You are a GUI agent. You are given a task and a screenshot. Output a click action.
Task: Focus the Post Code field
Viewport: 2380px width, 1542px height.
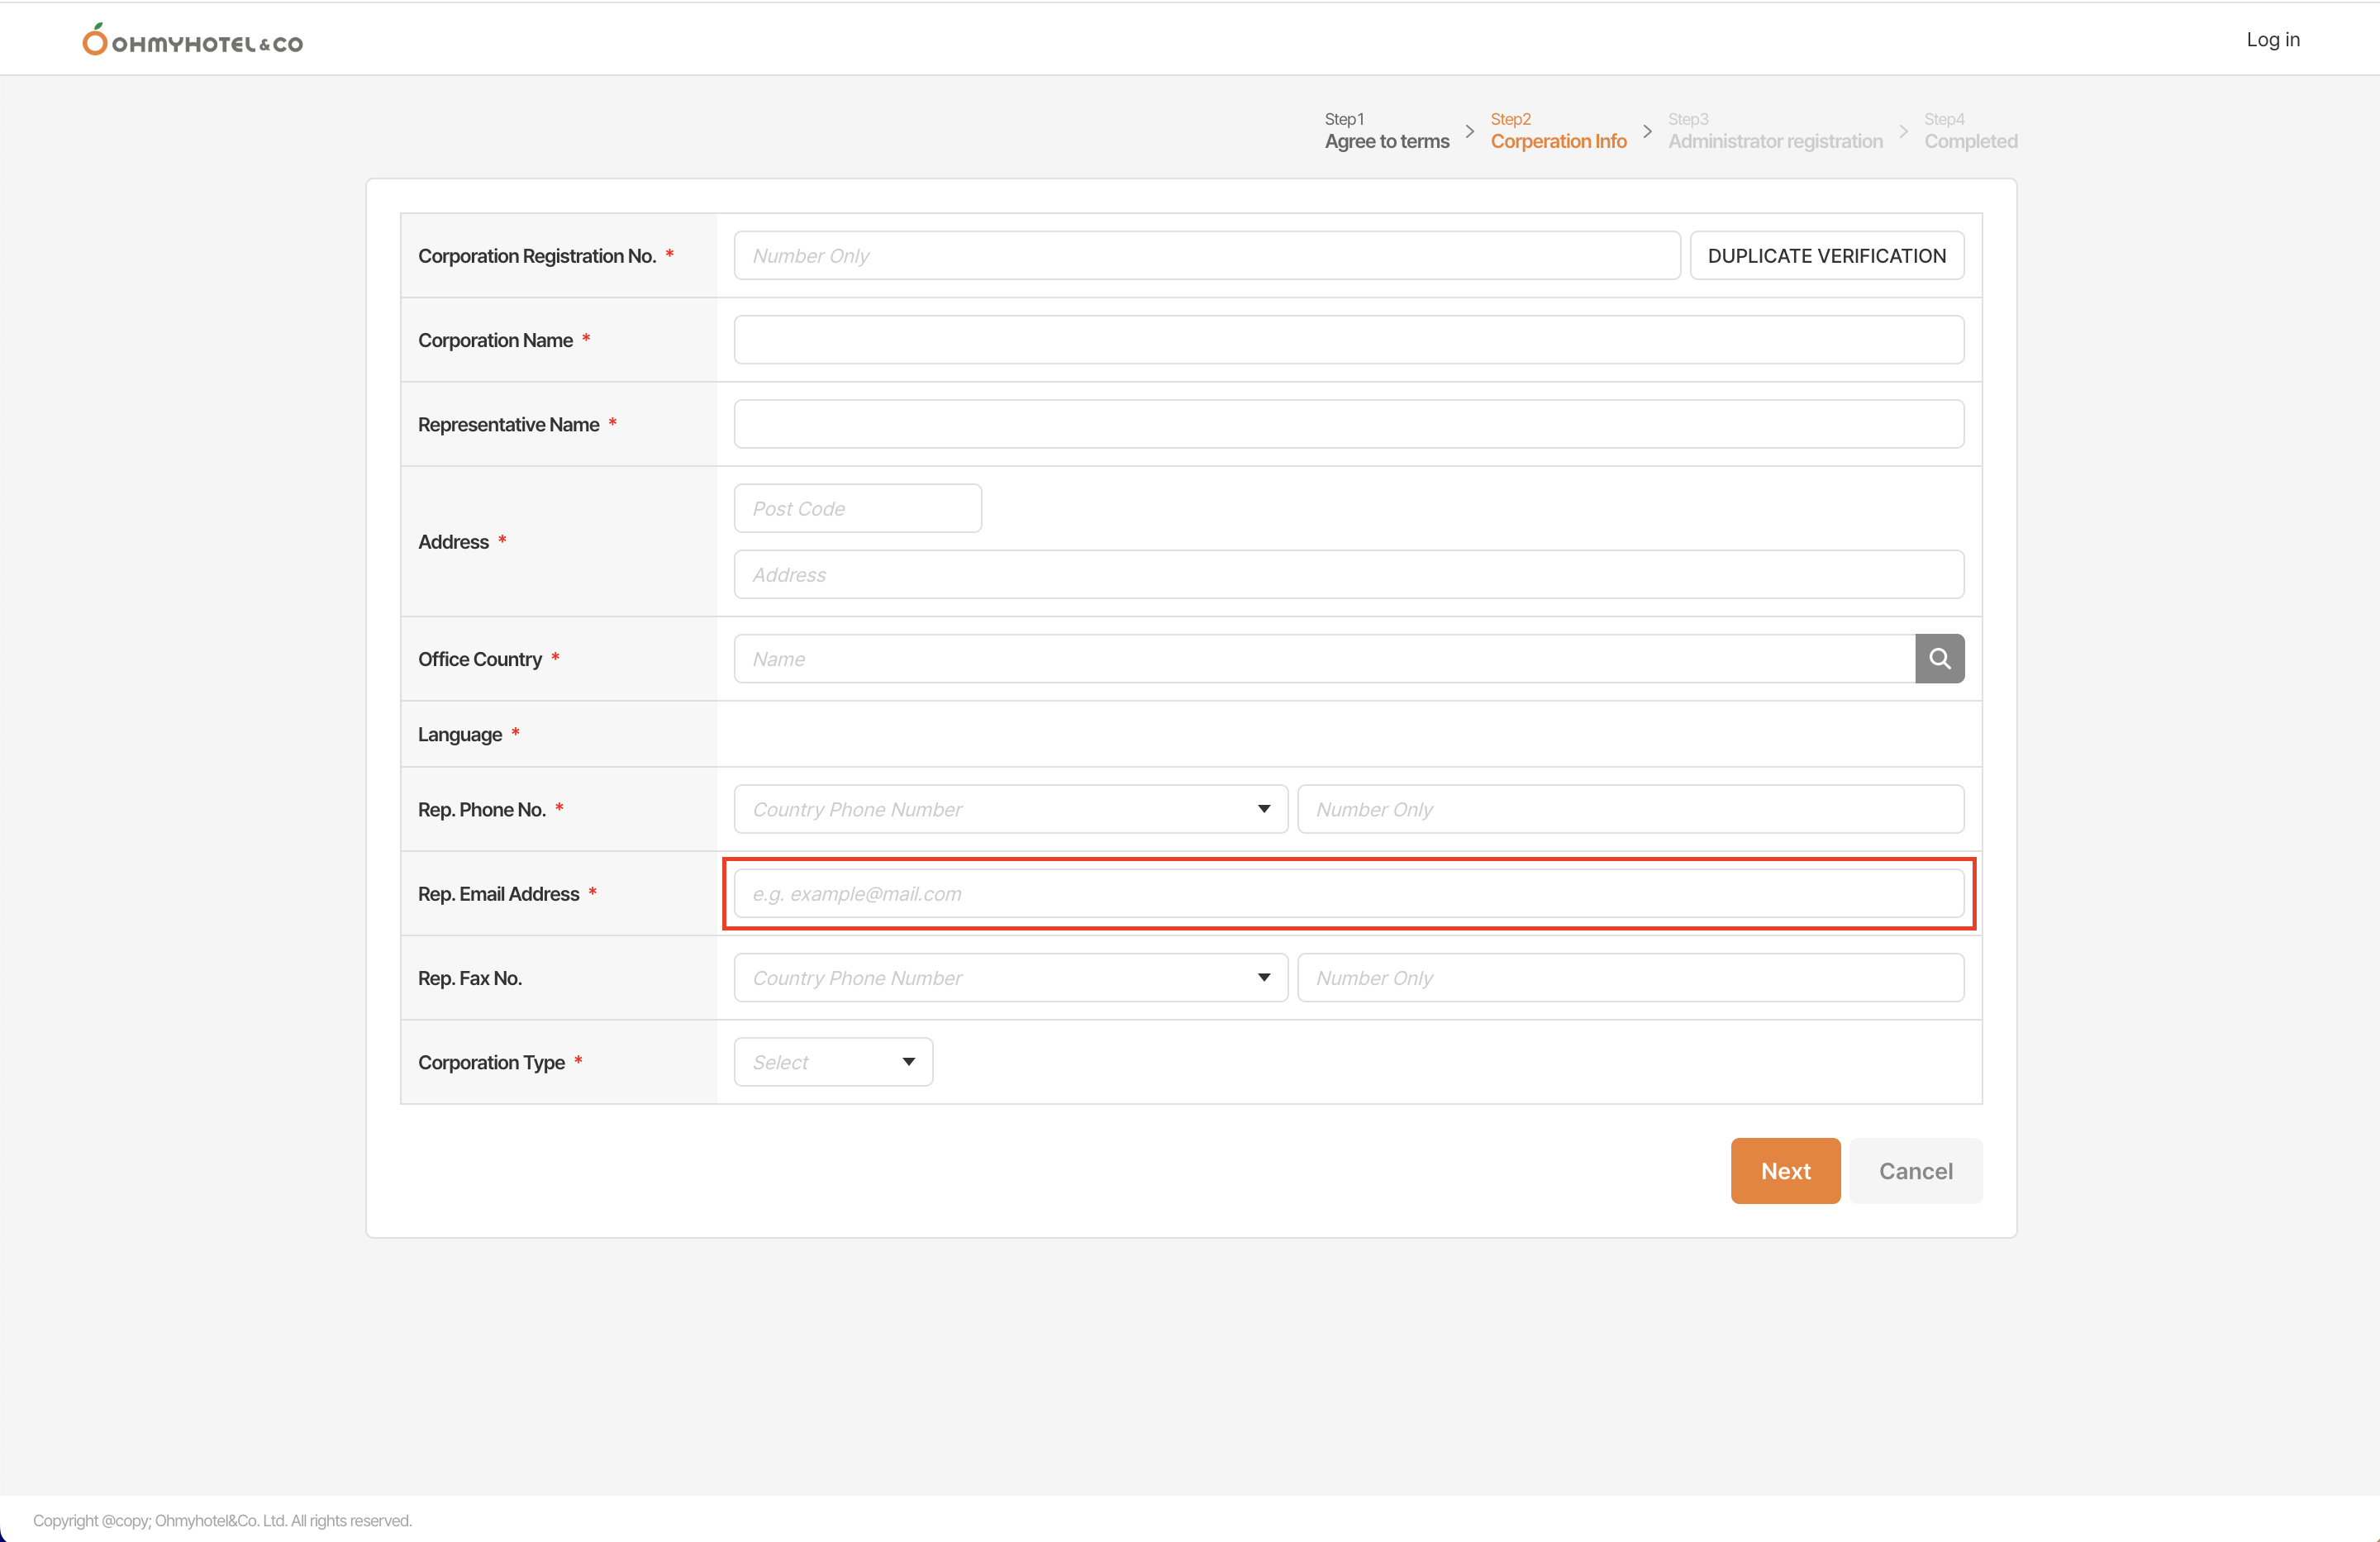click(x=857, y=508)
